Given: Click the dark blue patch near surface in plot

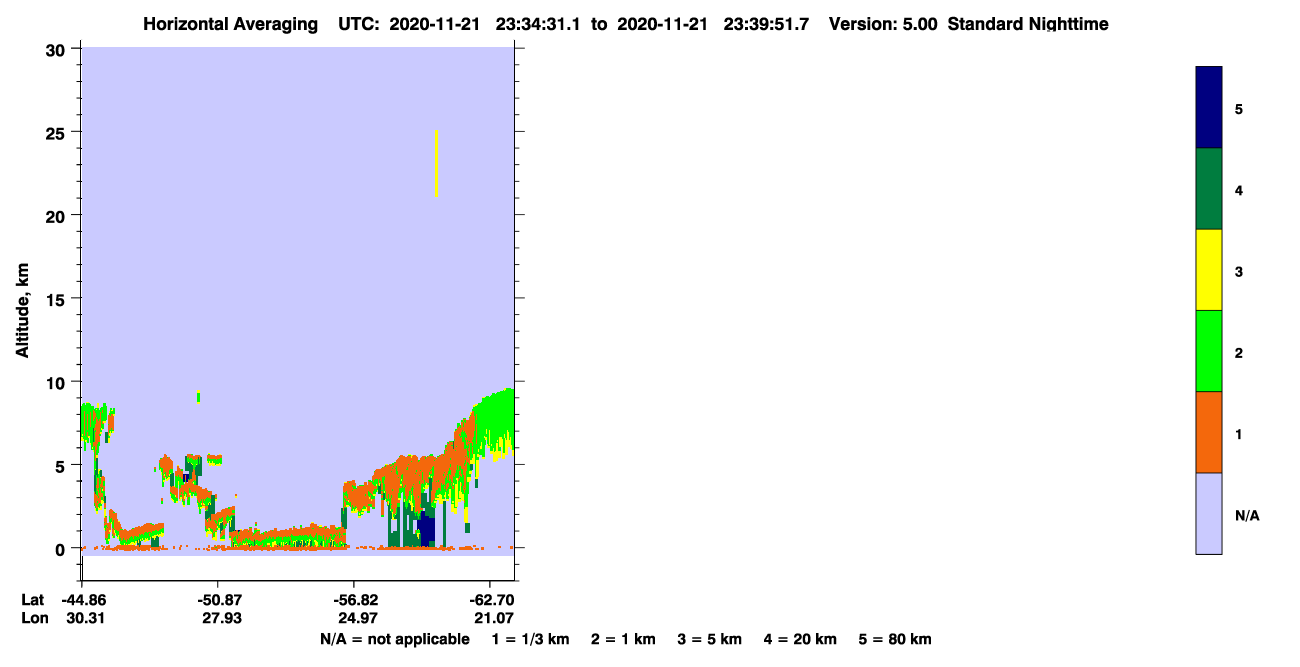Looking at the screenshot, I should [427, 529].
